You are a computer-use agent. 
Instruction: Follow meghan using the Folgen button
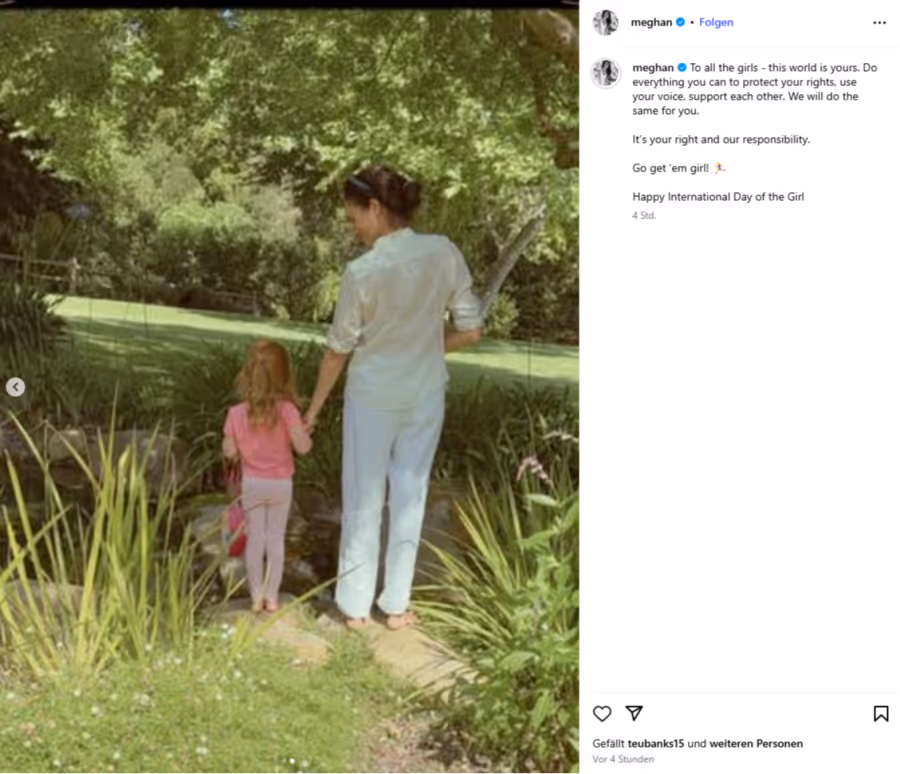click(716, 22)
